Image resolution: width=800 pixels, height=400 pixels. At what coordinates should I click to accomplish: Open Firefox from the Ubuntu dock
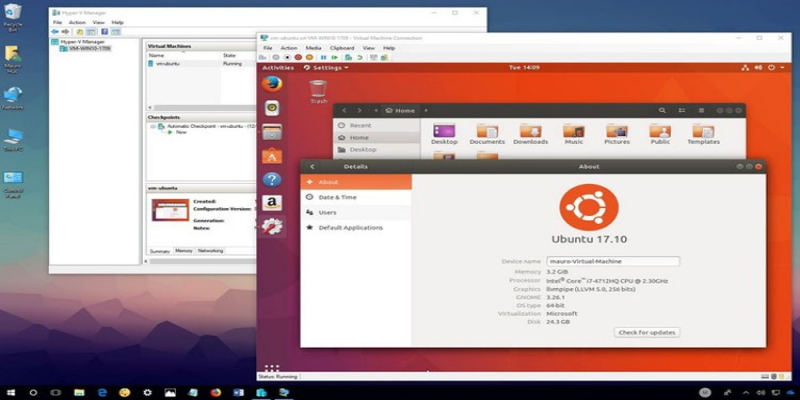(x=271, y=84)
